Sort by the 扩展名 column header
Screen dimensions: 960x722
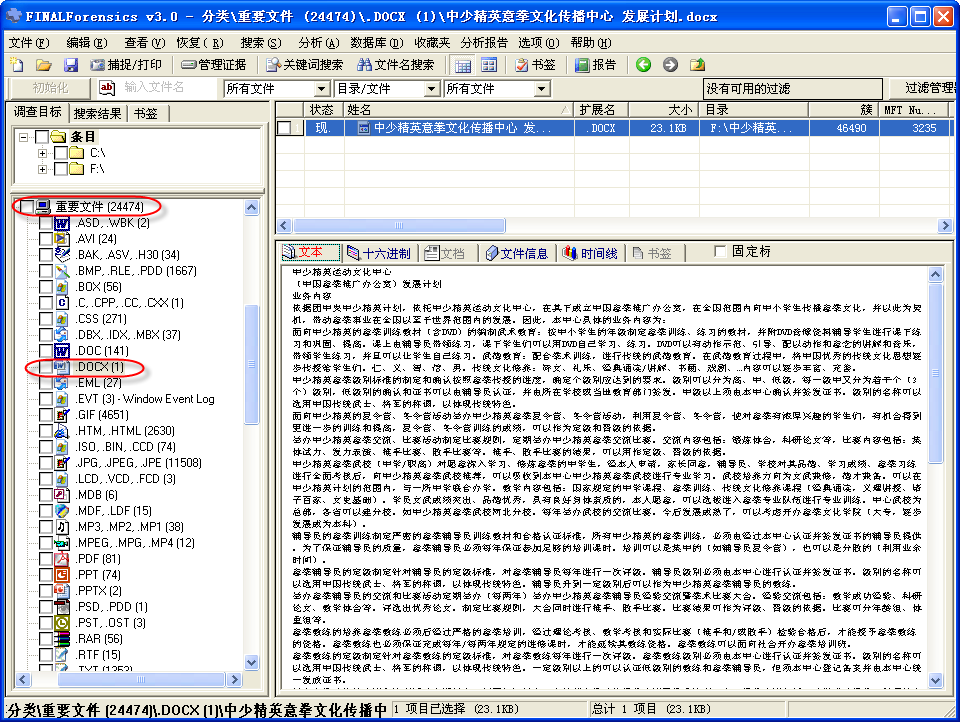pyautogui.click(x=601, y=110)
